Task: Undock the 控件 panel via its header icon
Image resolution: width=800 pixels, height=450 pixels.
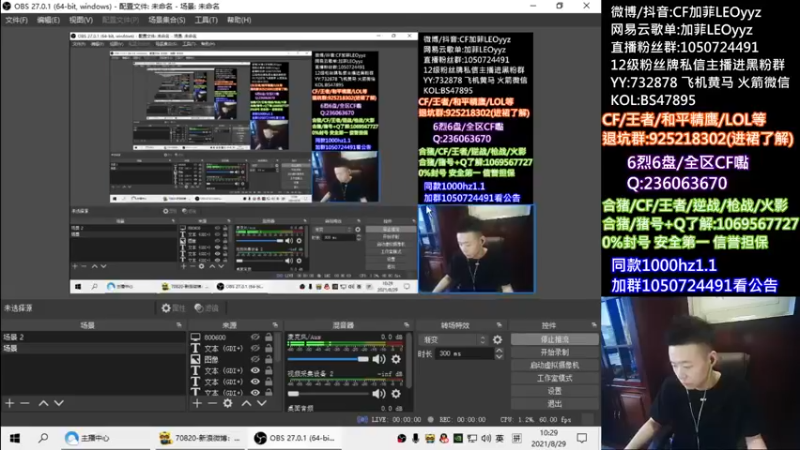Action: 593,324
